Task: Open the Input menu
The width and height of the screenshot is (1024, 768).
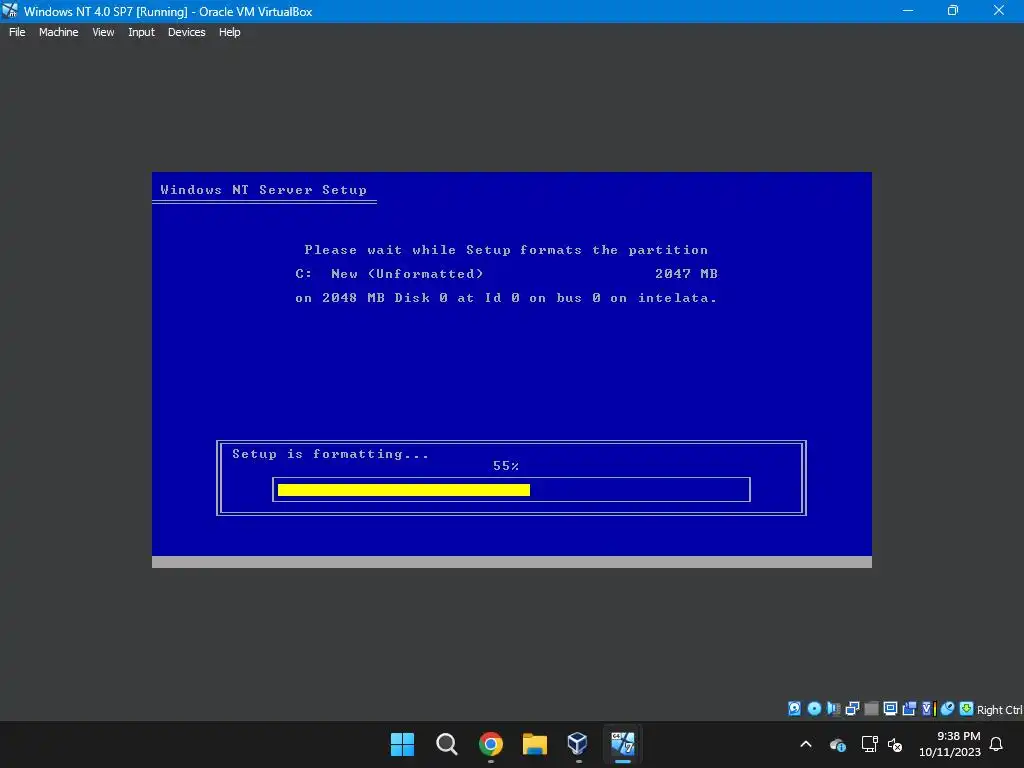Action: (x=141, y=32)
